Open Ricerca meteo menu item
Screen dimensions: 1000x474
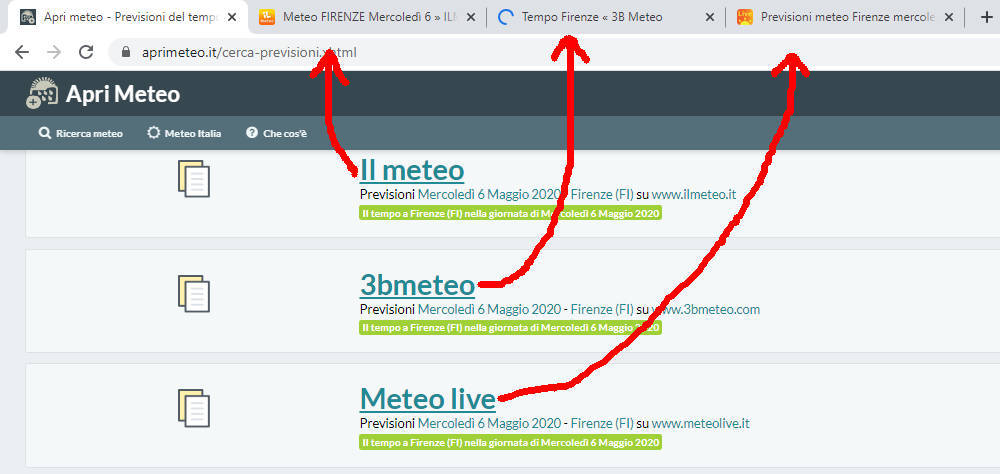tap(81, 133)
